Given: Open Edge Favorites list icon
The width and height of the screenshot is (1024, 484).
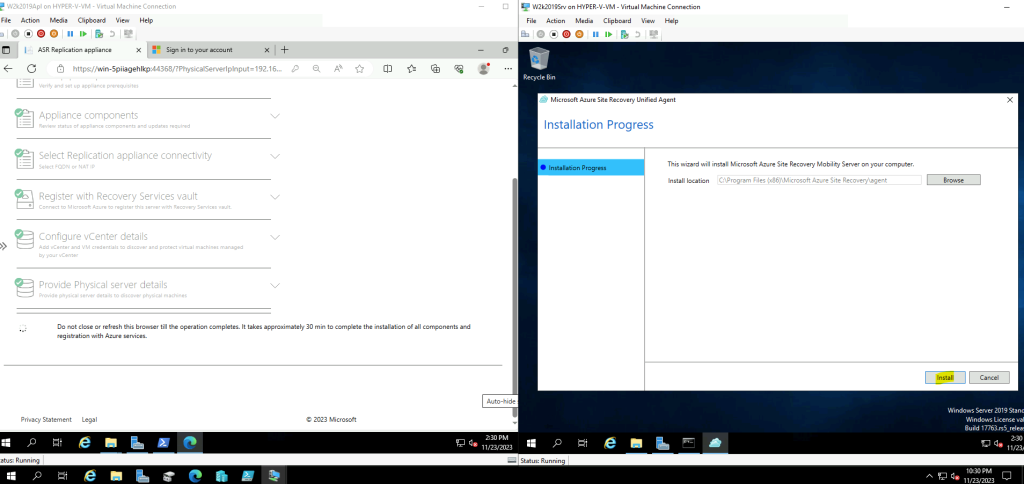Looking at the screenshot, I should pyautogui.click(x=411, y=69).
